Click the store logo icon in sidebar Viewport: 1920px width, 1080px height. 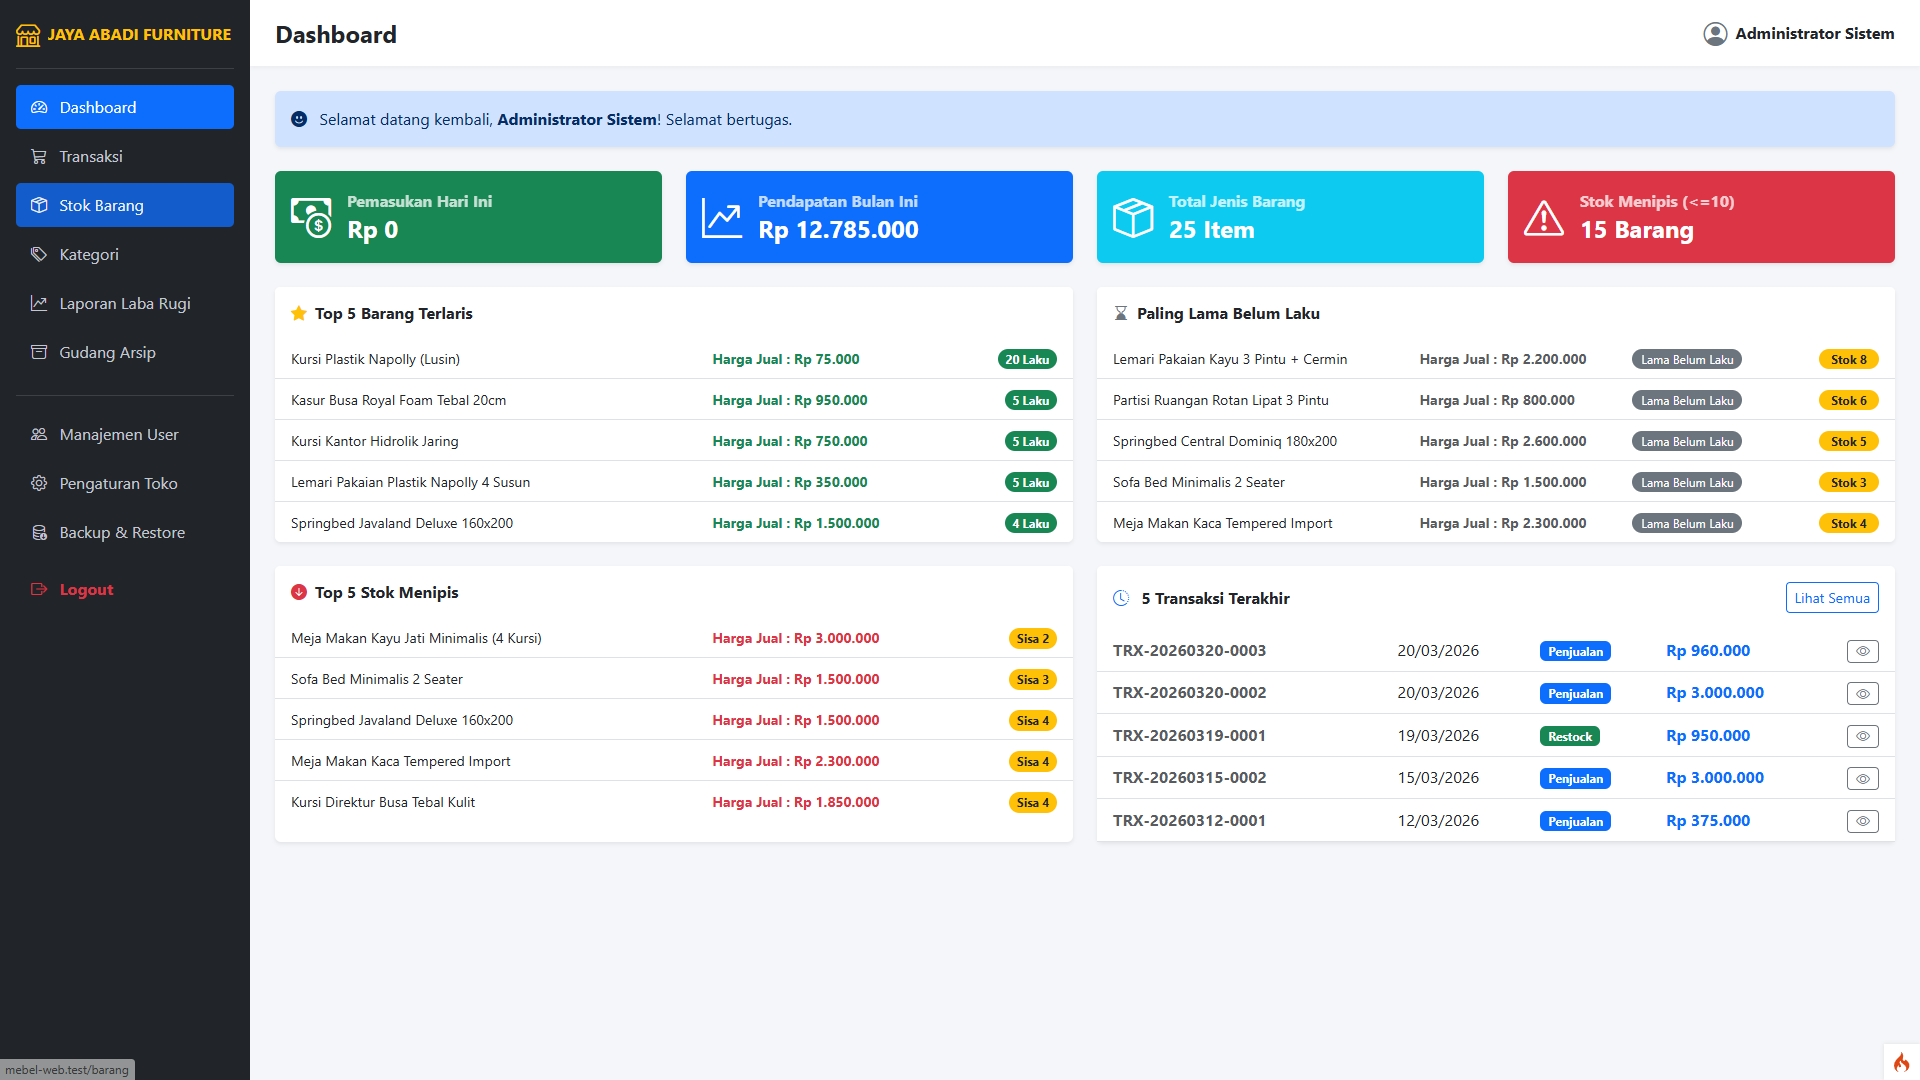click(x=28, y=35)
